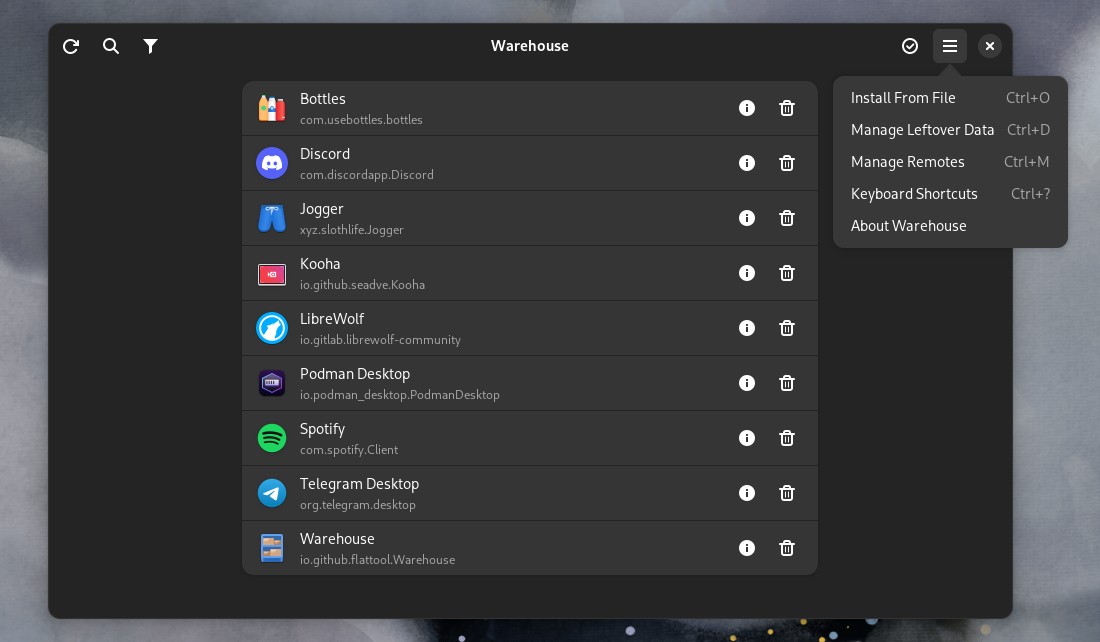Show info for LibreWolf
Viewport: 1100px width, 642px height.
747,328
